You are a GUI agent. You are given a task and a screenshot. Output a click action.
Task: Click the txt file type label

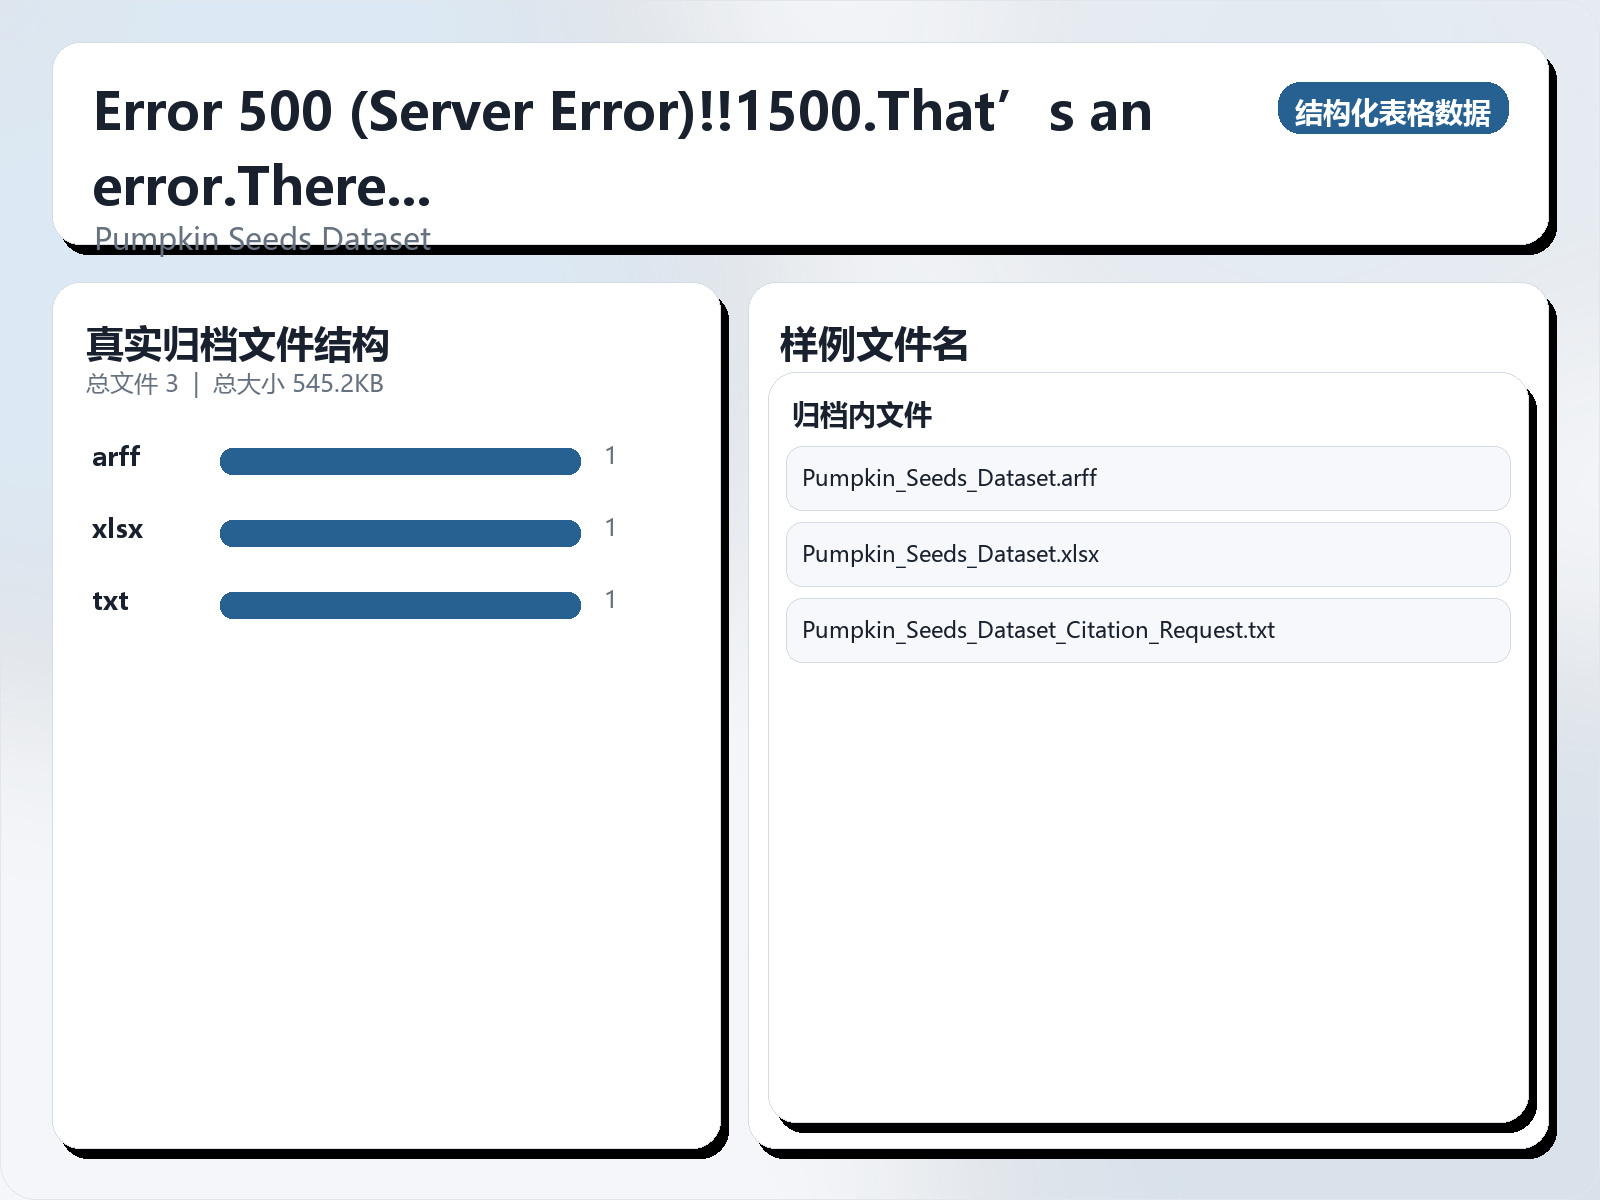[x=110, y=601]
